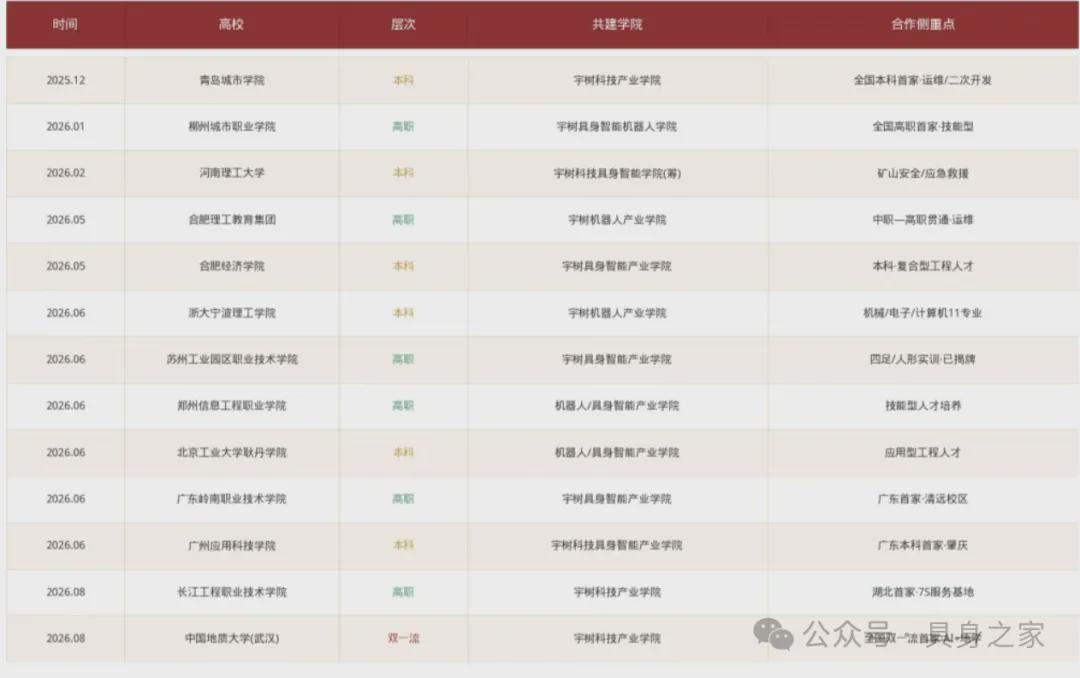Click 机器人/具身智能产业学院 in 郑州信息工程职业学院 row
This screenshot has width=1080, height=678.
click(x=617, y=406)
